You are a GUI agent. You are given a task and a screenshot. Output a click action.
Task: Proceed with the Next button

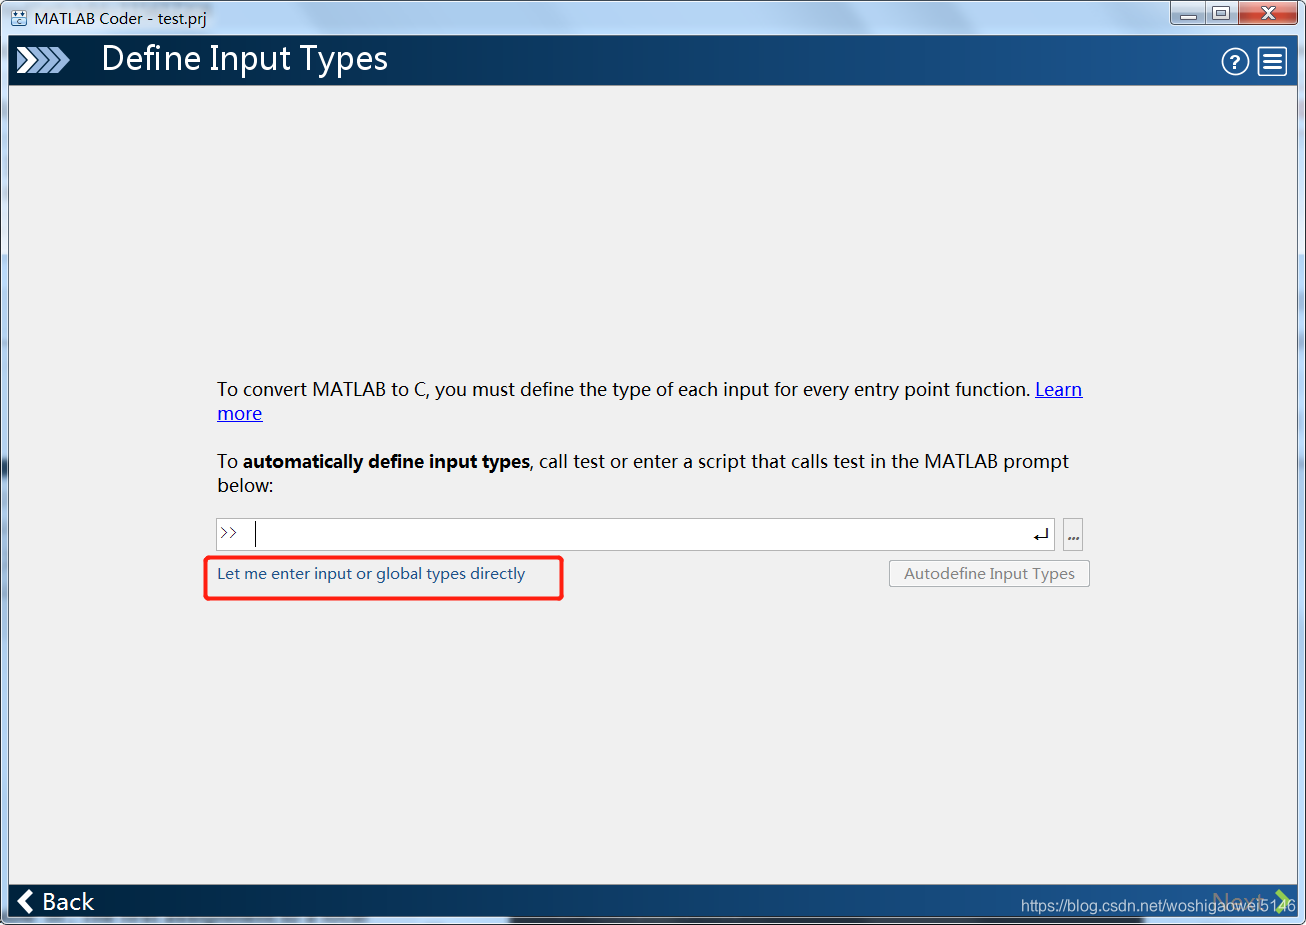click(1250, 902)
